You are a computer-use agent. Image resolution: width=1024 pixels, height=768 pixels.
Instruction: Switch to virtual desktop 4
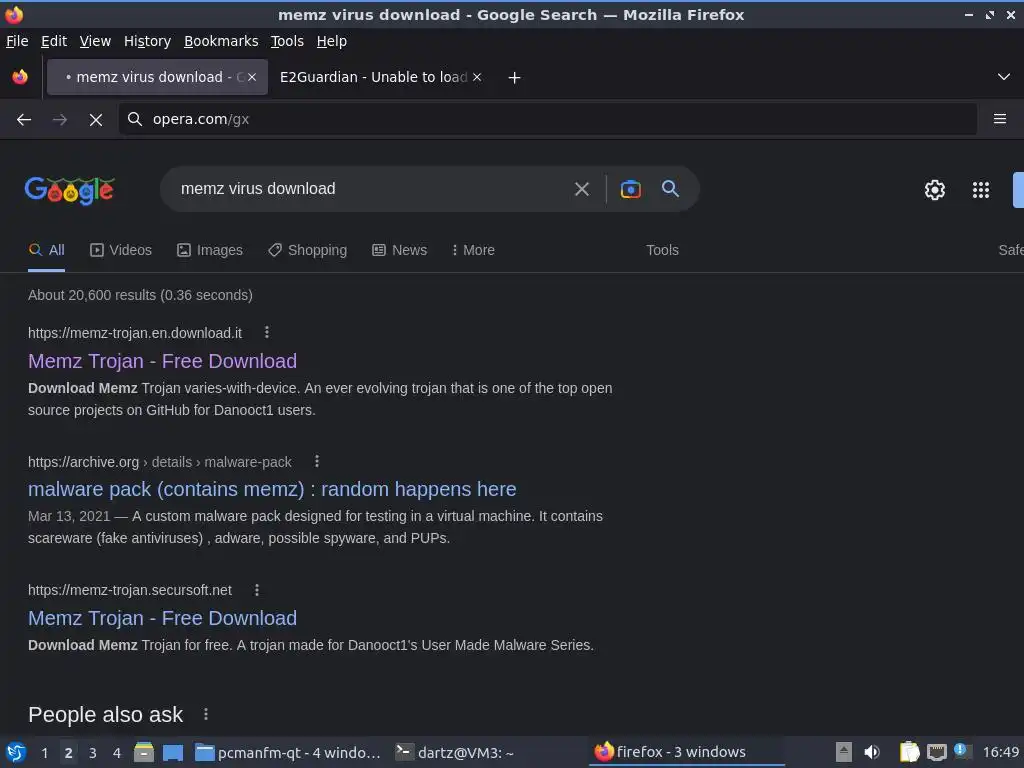tap(117, 752)
